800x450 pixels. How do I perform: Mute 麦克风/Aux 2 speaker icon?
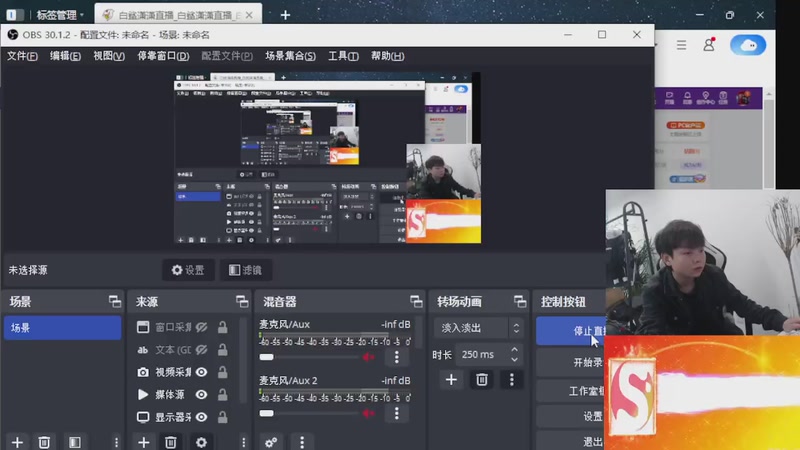(368, 413)
